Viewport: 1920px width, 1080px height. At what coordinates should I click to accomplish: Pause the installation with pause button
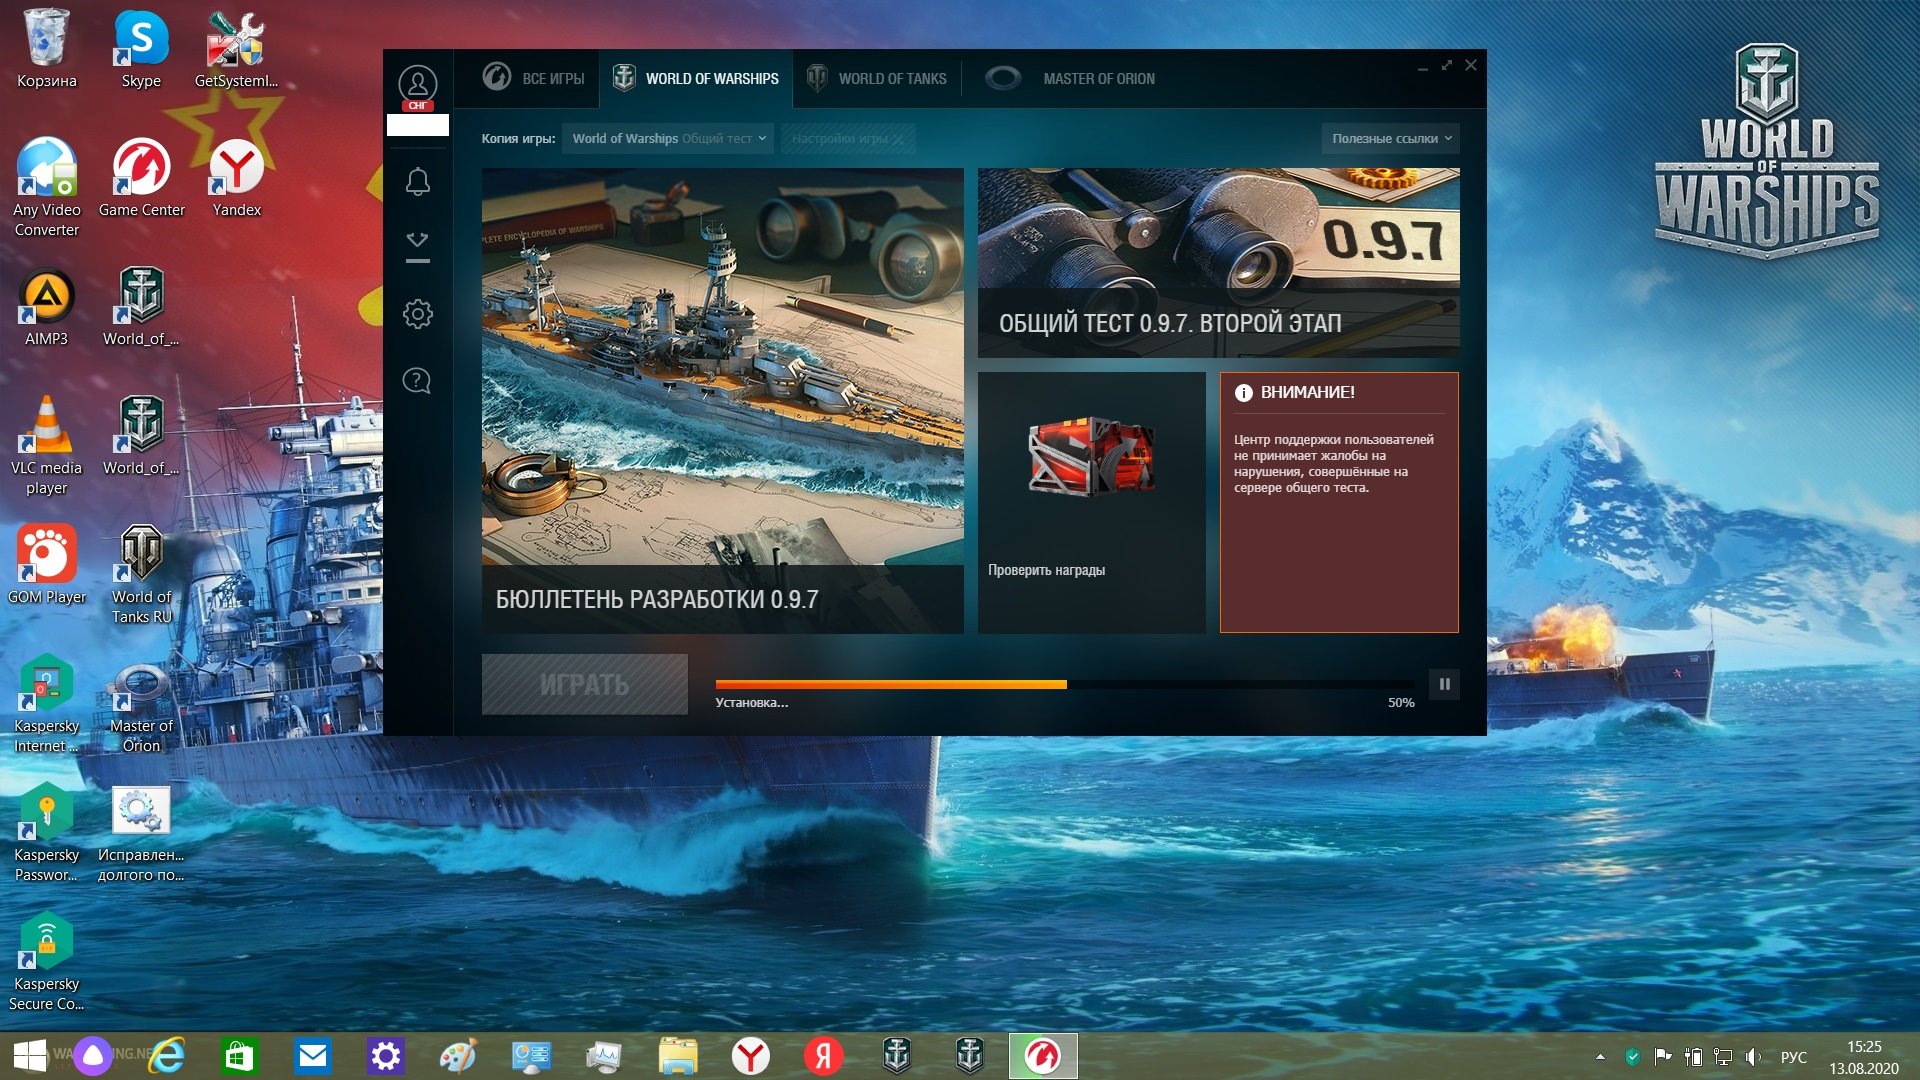tap(1444, 684)
